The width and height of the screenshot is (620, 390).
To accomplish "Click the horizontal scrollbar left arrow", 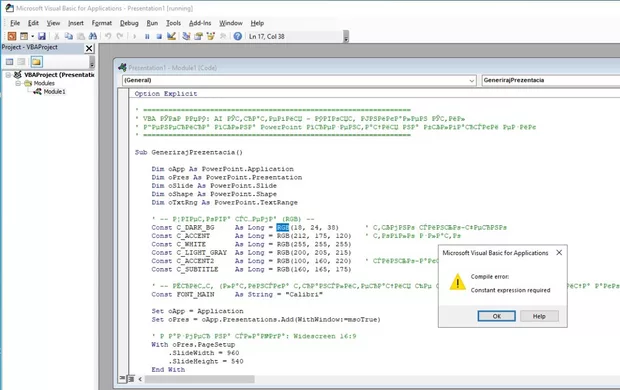I will tap(140, 379).
